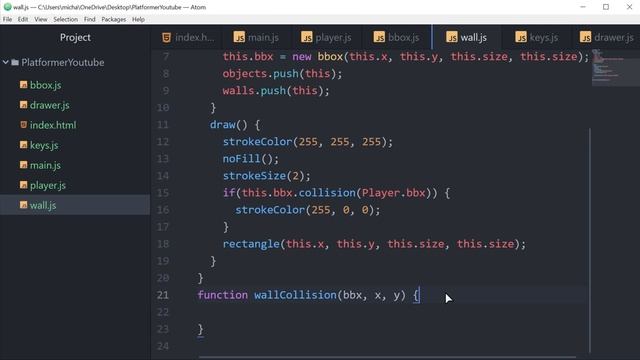640x360 pixels.
Task: Click the 'rectangle' call on line 18
Action: (251, 244)
